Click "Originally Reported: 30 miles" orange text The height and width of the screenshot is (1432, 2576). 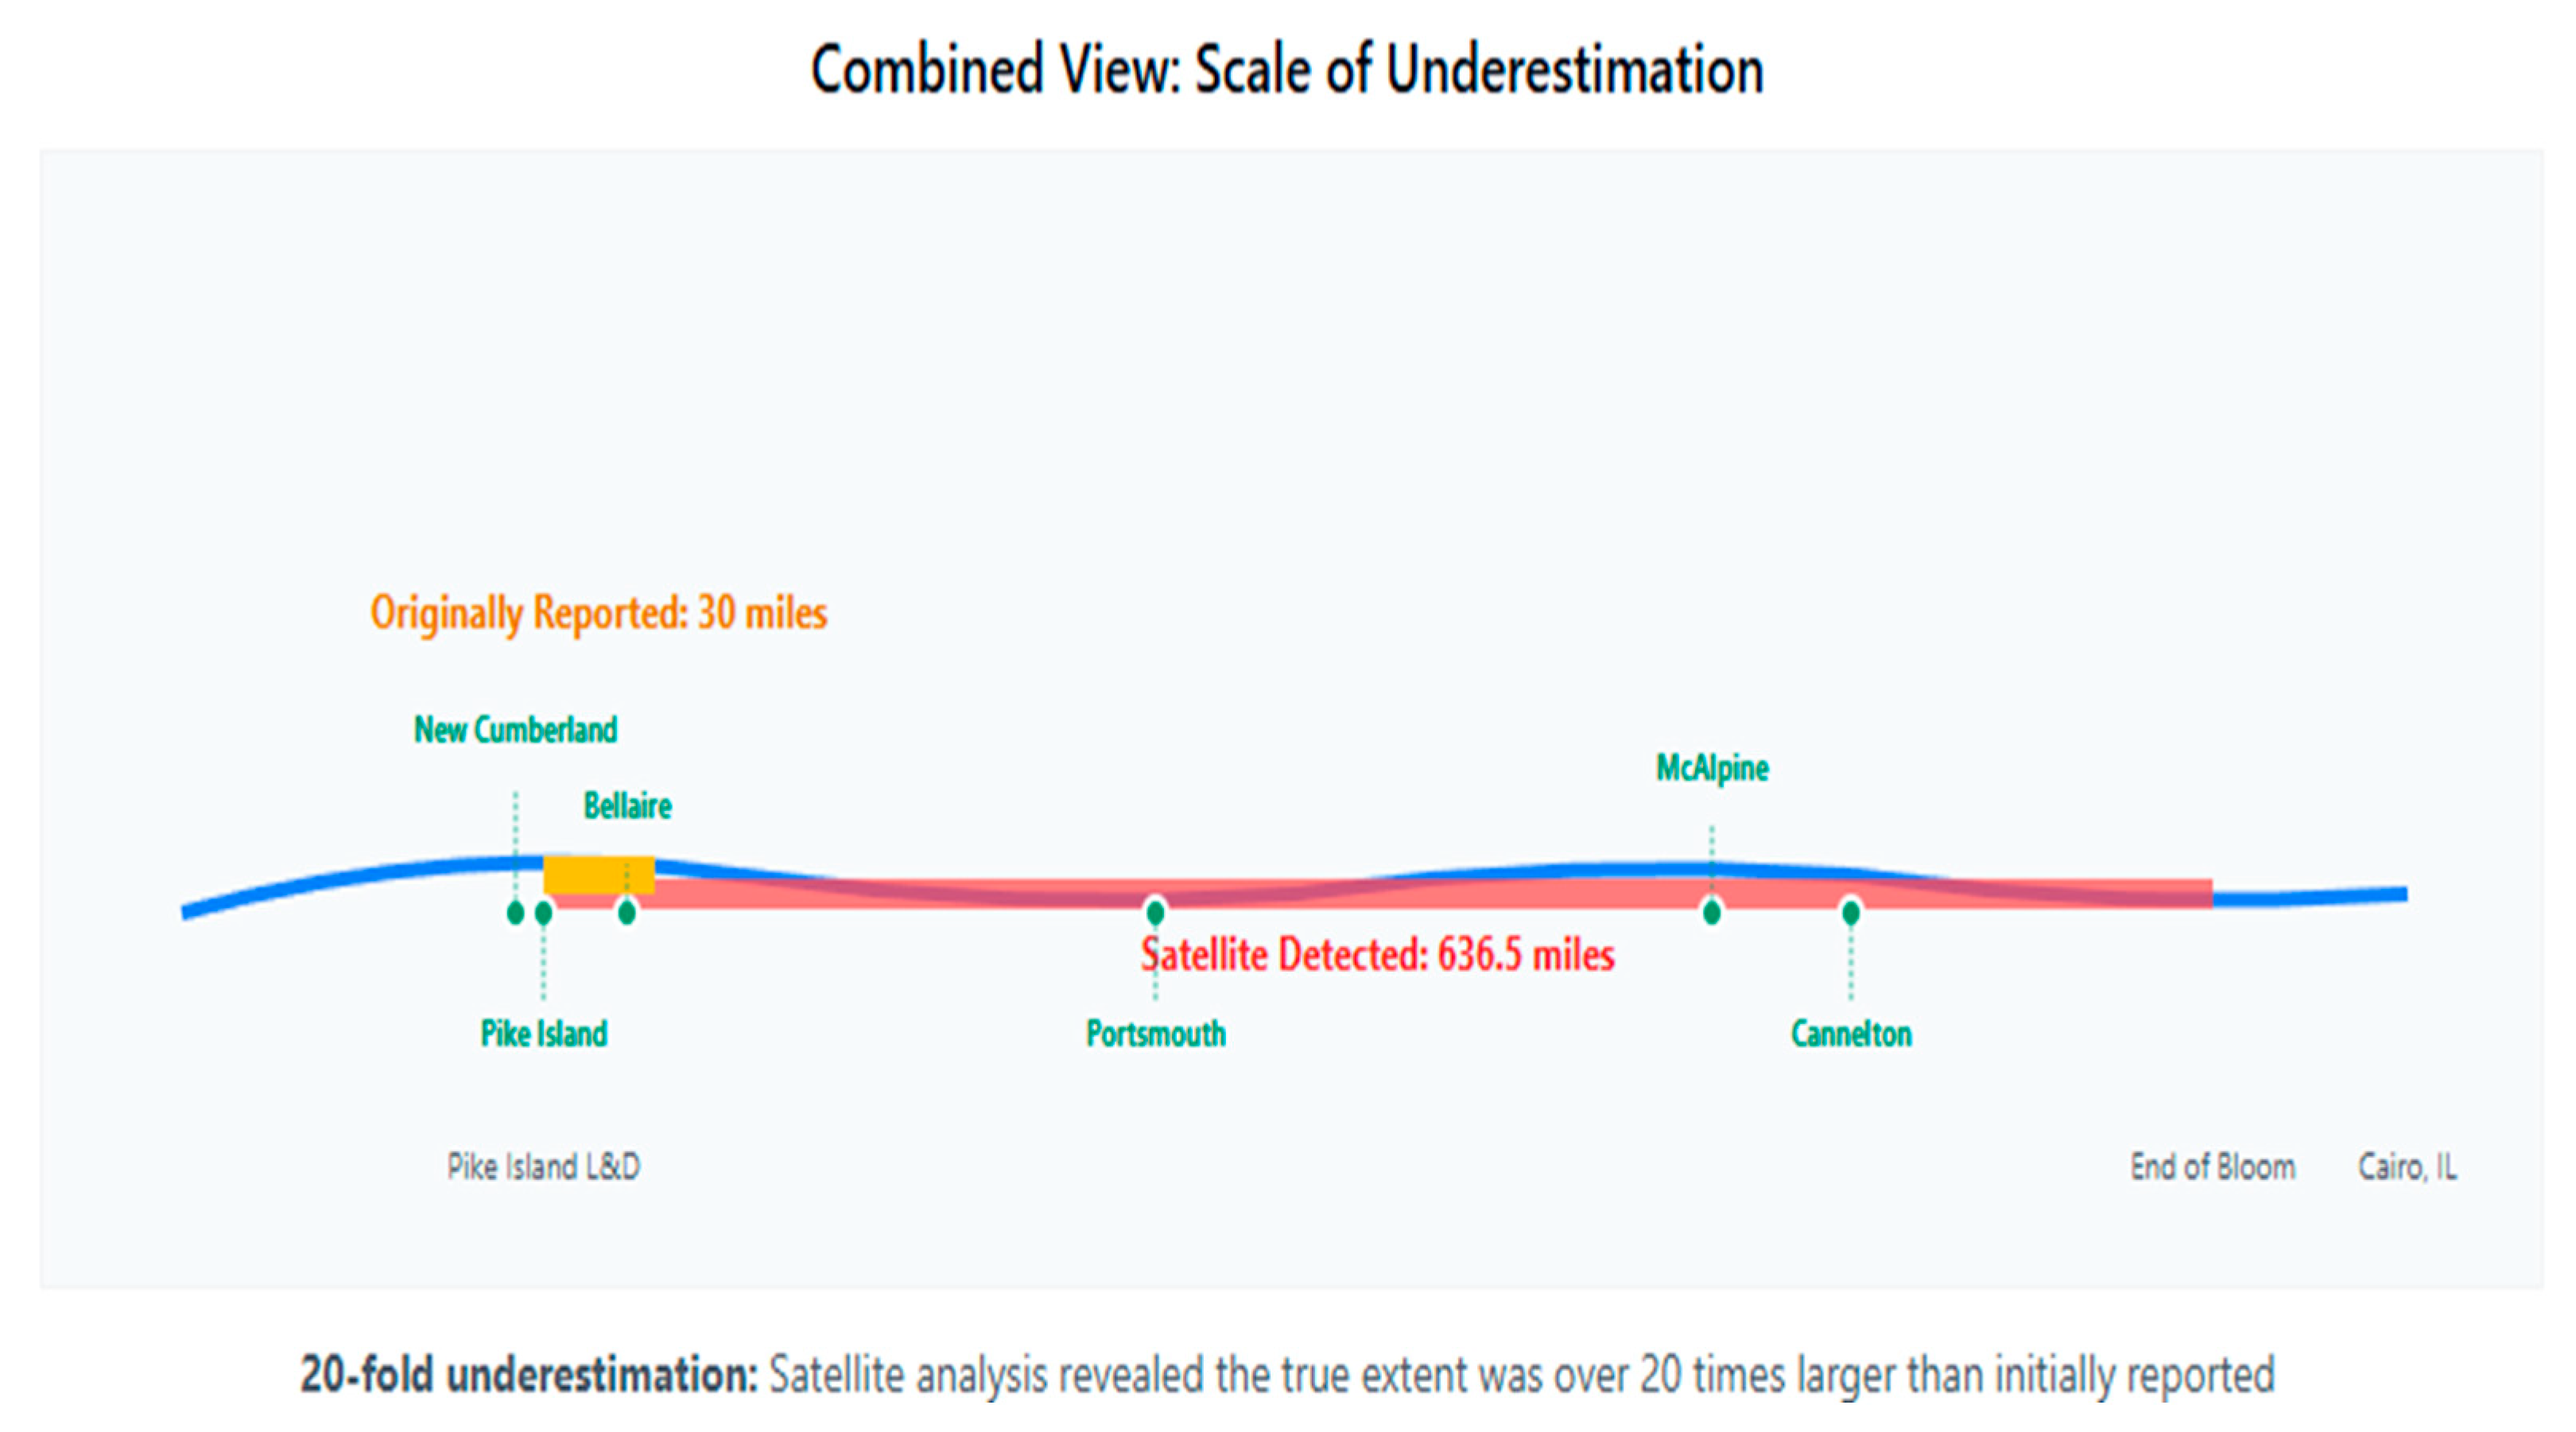(598, 613)
